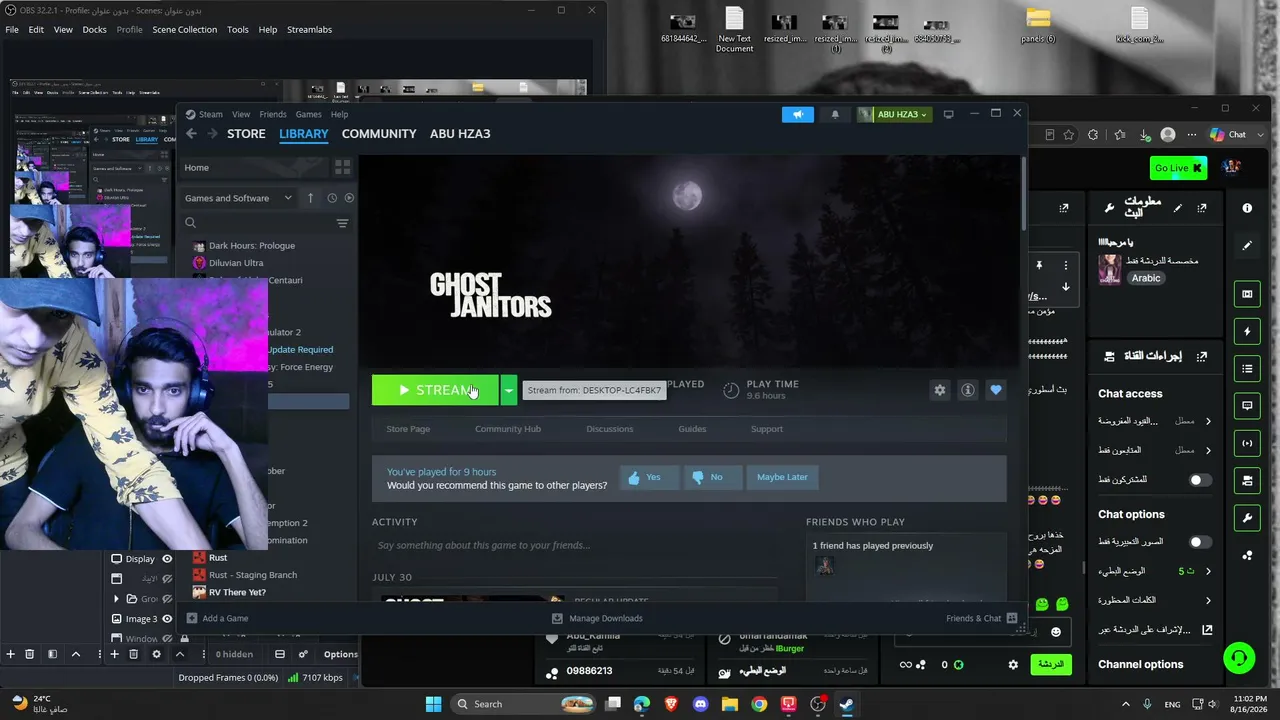Edit stream info with pencil icon
Screen dimensions: 1280x720
pos(1178,208)
